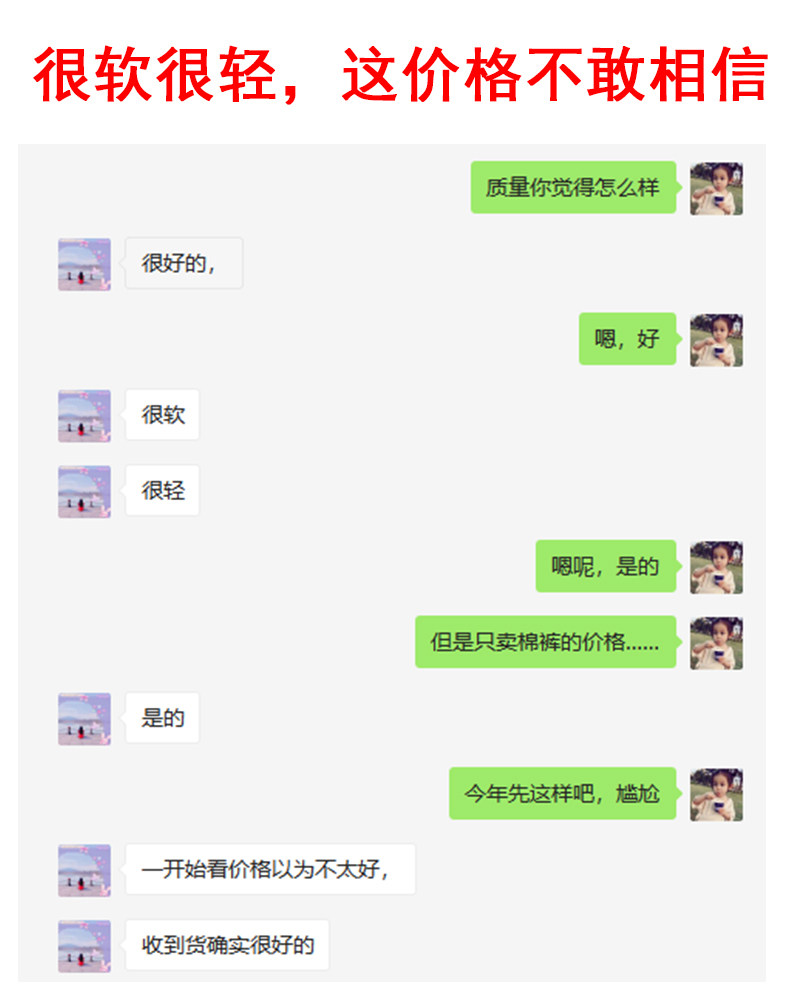The height and width of the screenshot is (1000, 790).
Task: Click avatar beside '嗯,好' message
Action: (x=716, y=340)
